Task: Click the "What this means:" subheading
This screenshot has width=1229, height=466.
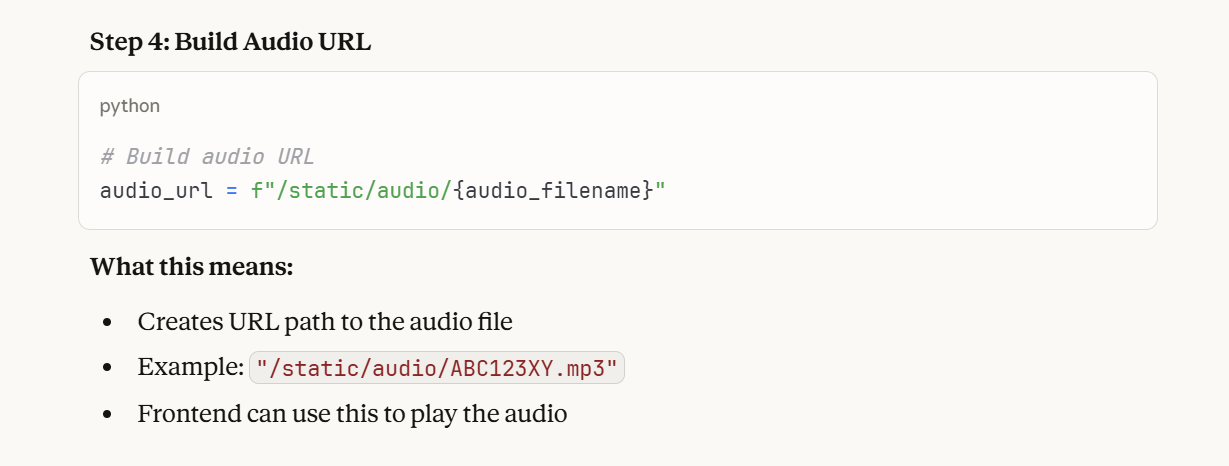Action: [x=191, y=268]
